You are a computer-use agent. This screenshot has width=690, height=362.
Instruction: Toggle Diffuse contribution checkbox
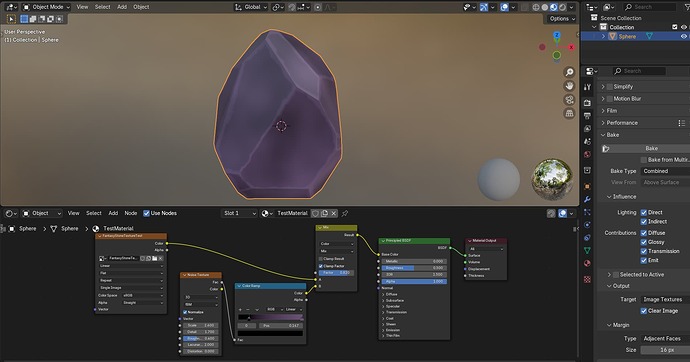click(x=644, y=233)
